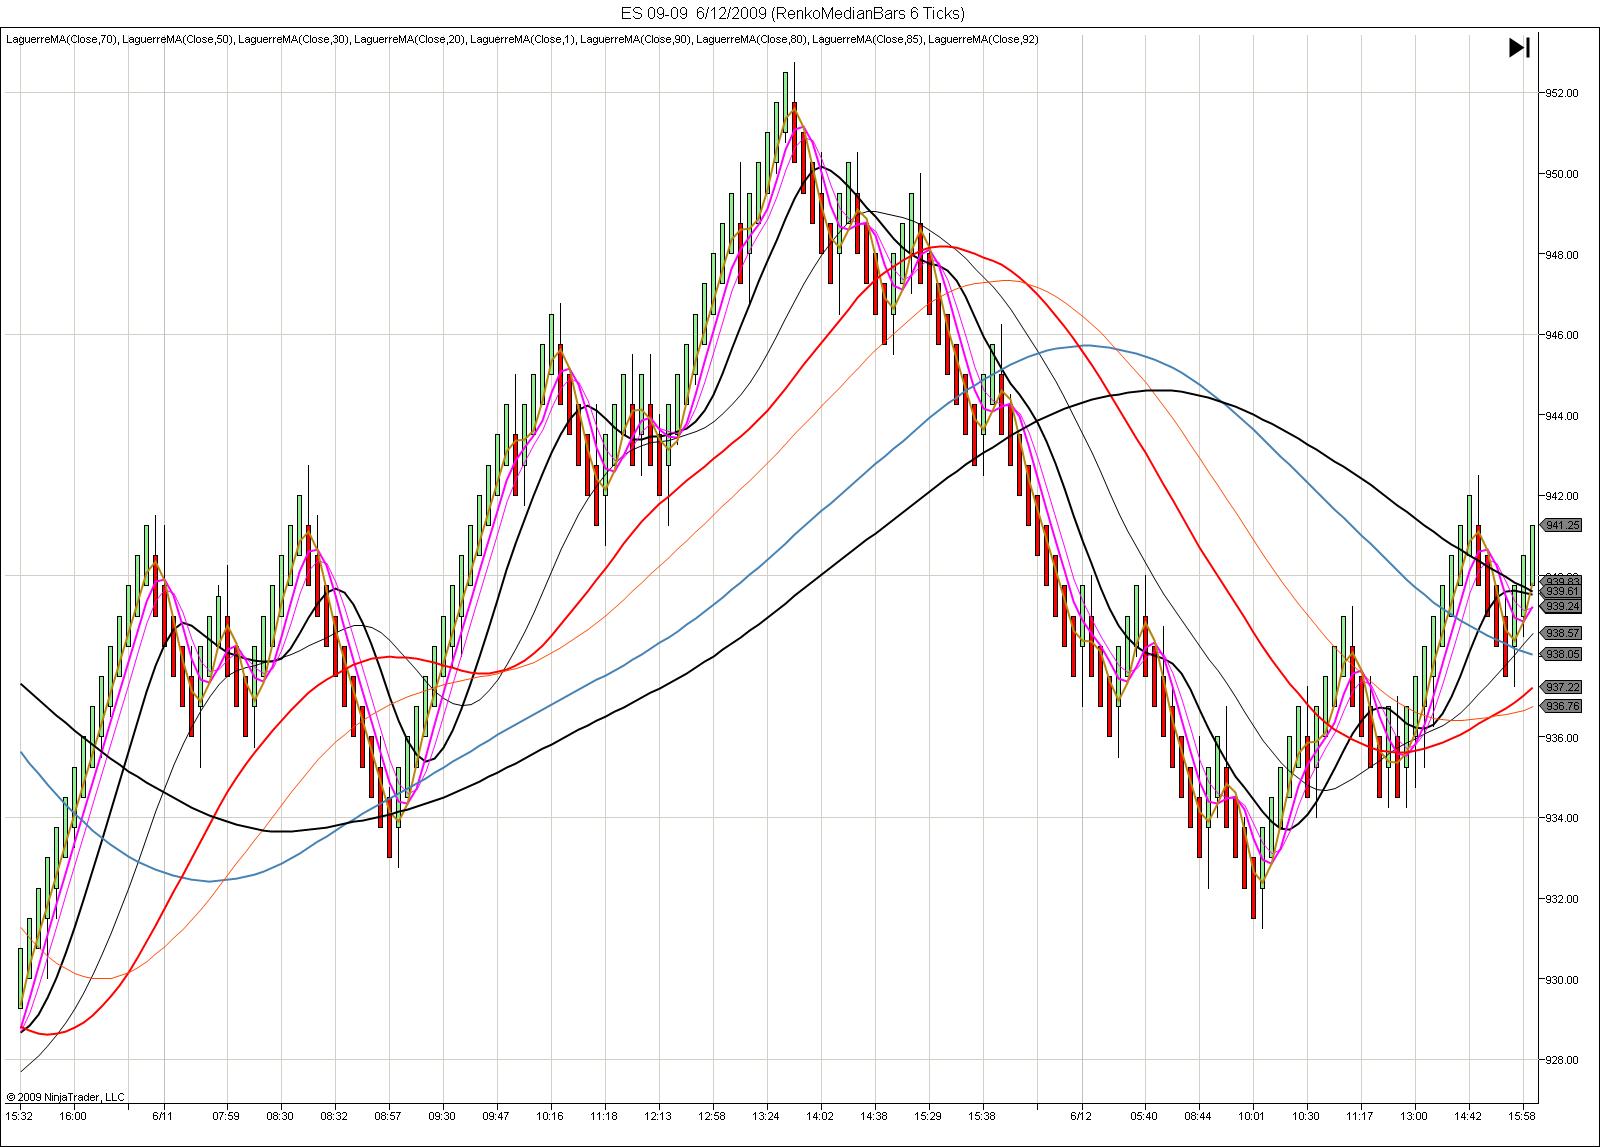This screenshot has width=1600, height=1147.
Task: Select the "LaguerreMA(Close,70)" indicator label
Action: point(62,40)
